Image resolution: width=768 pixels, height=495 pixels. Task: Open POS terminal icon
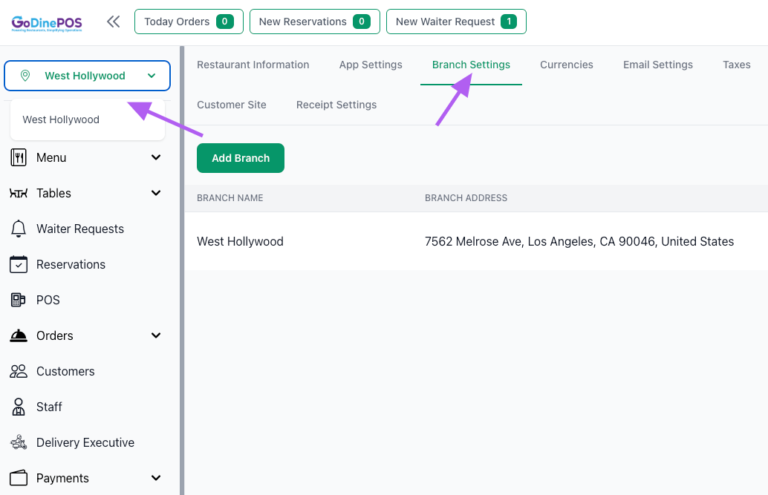19,300
